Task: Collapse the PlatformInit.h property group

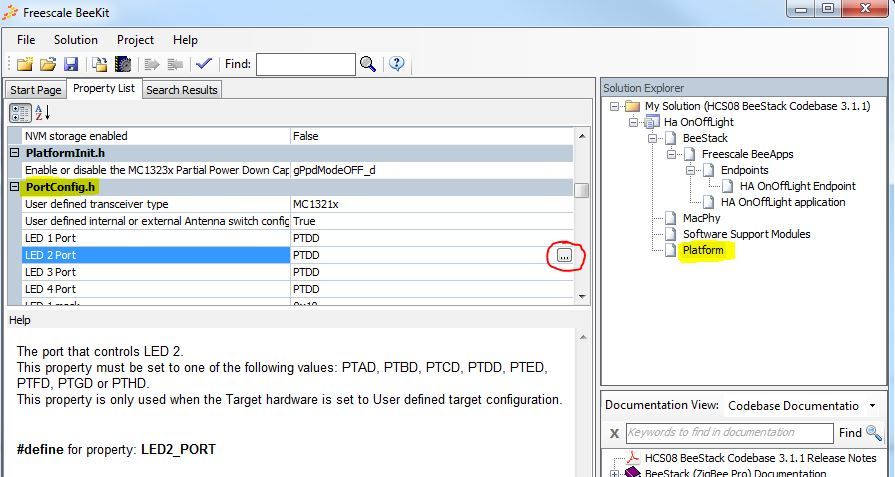Action: point(15,153)
